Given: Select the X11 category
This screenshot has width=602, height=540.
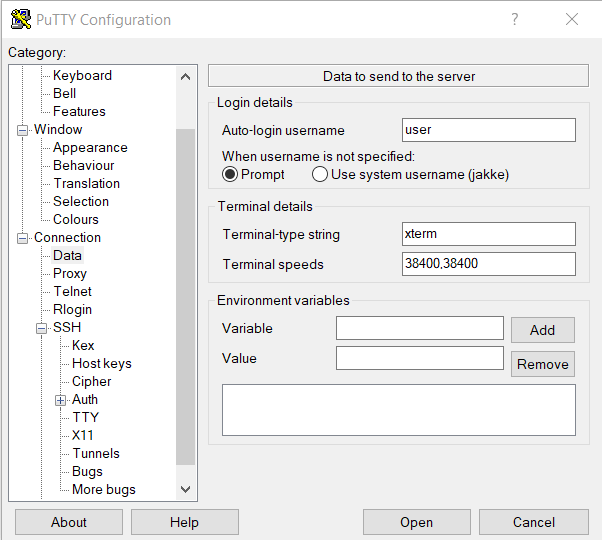Looking at the screenshot, I should [x=83, y=435].
